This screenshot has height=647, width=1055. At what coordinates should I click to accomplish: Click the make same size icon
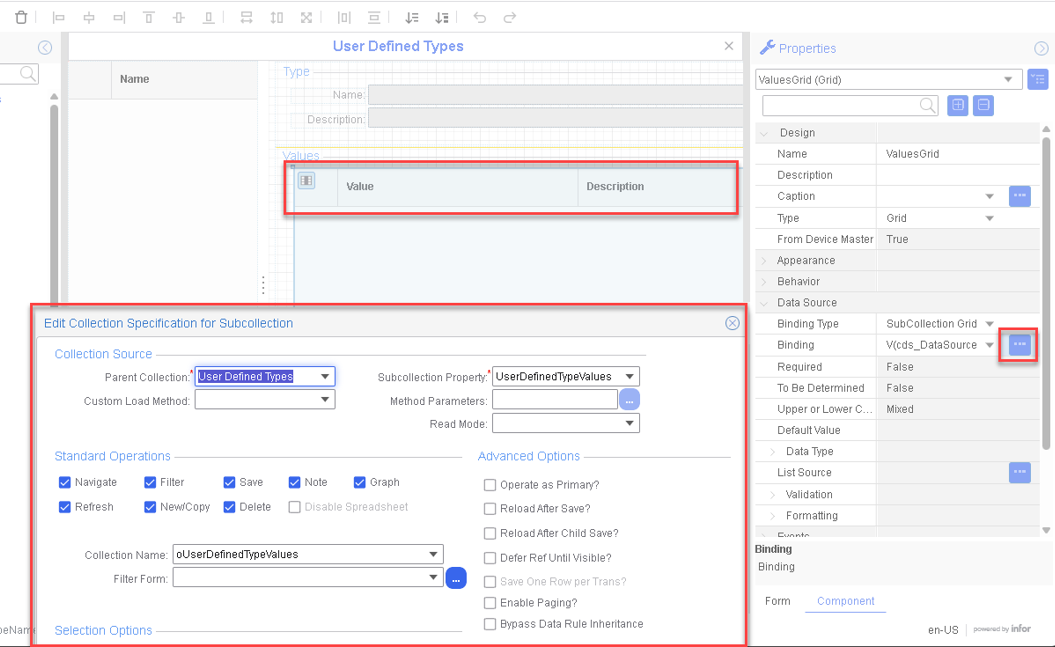(306, 17)
